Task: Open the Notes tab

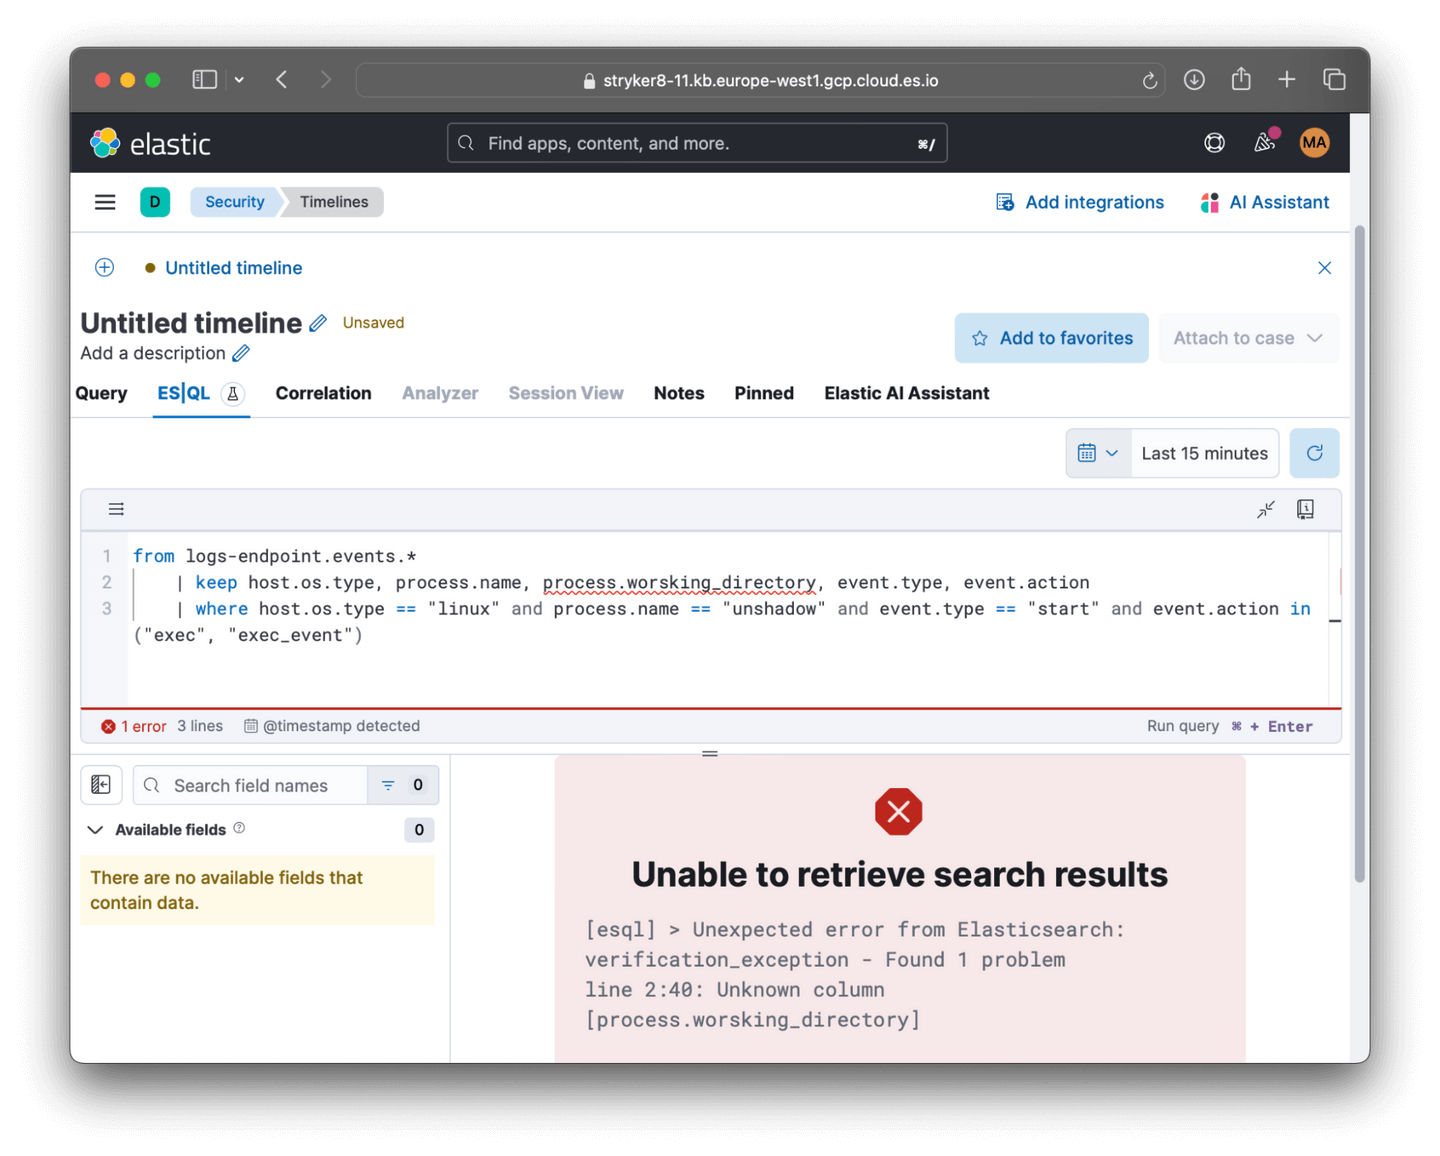Action: pos(678,393)
